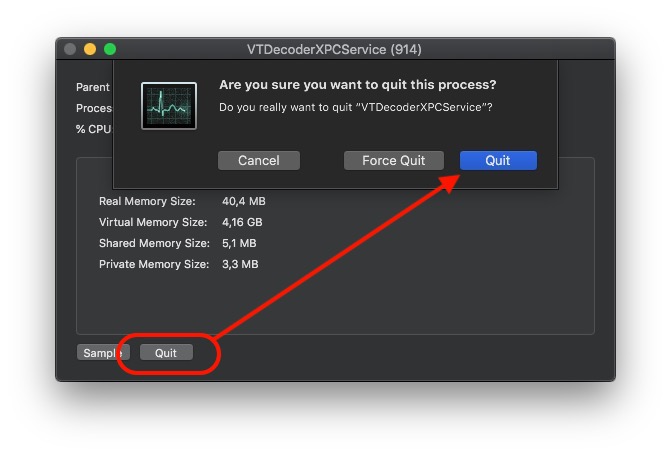Click the VTDecoderXPCService (914) window title

tap(335, 49)
